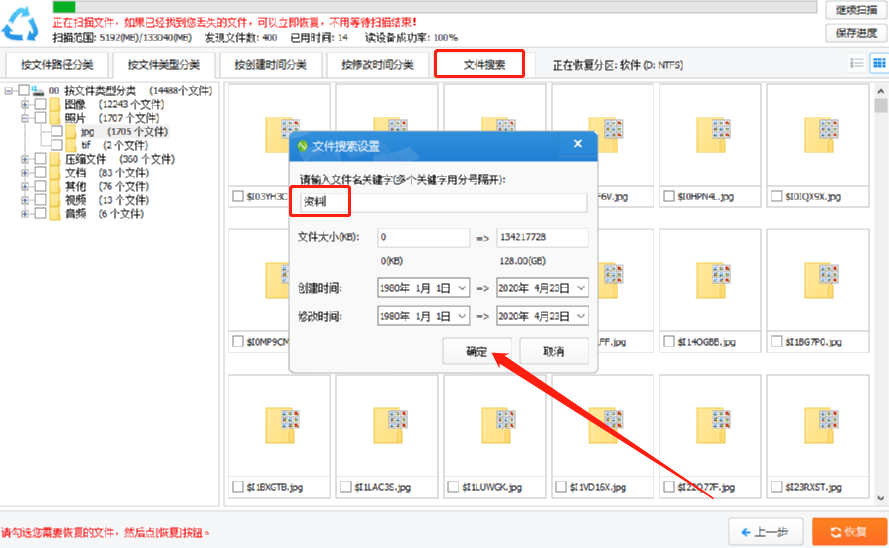
Task: Open thumbnail of $I0IQX9X.jpg
Action: click(820, 136)
